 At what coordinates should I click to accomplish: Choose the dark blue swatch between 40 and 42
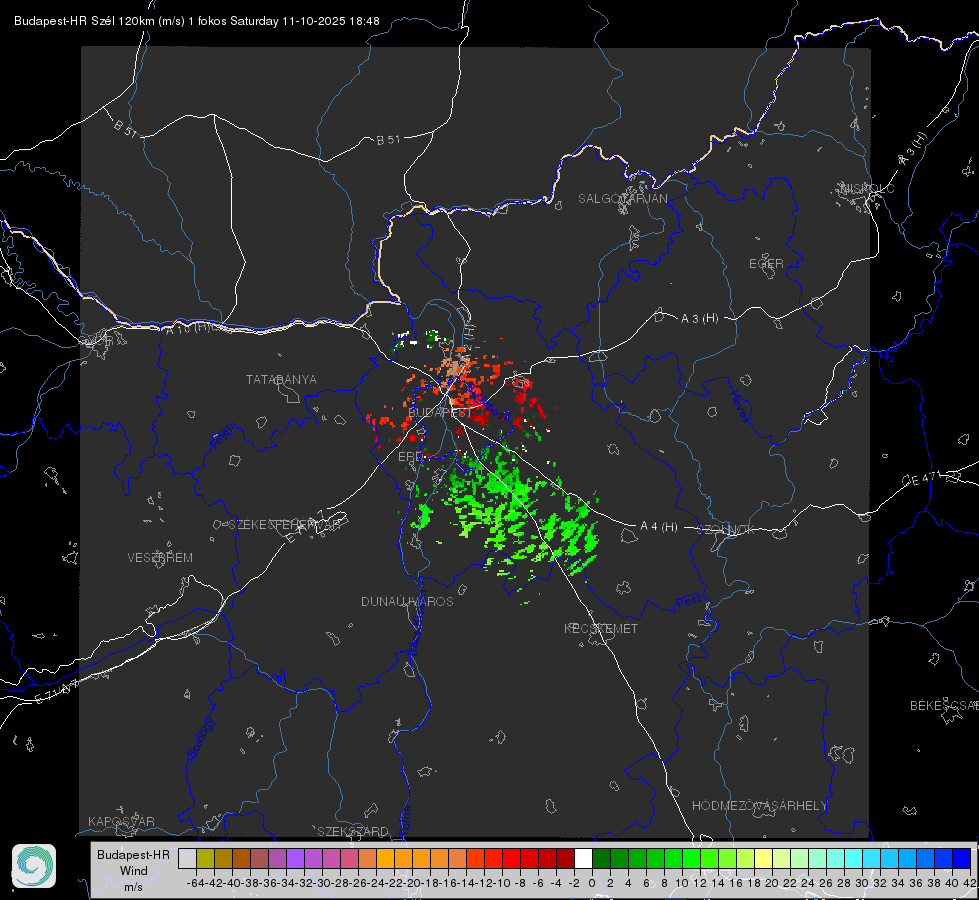click(962, 858)
